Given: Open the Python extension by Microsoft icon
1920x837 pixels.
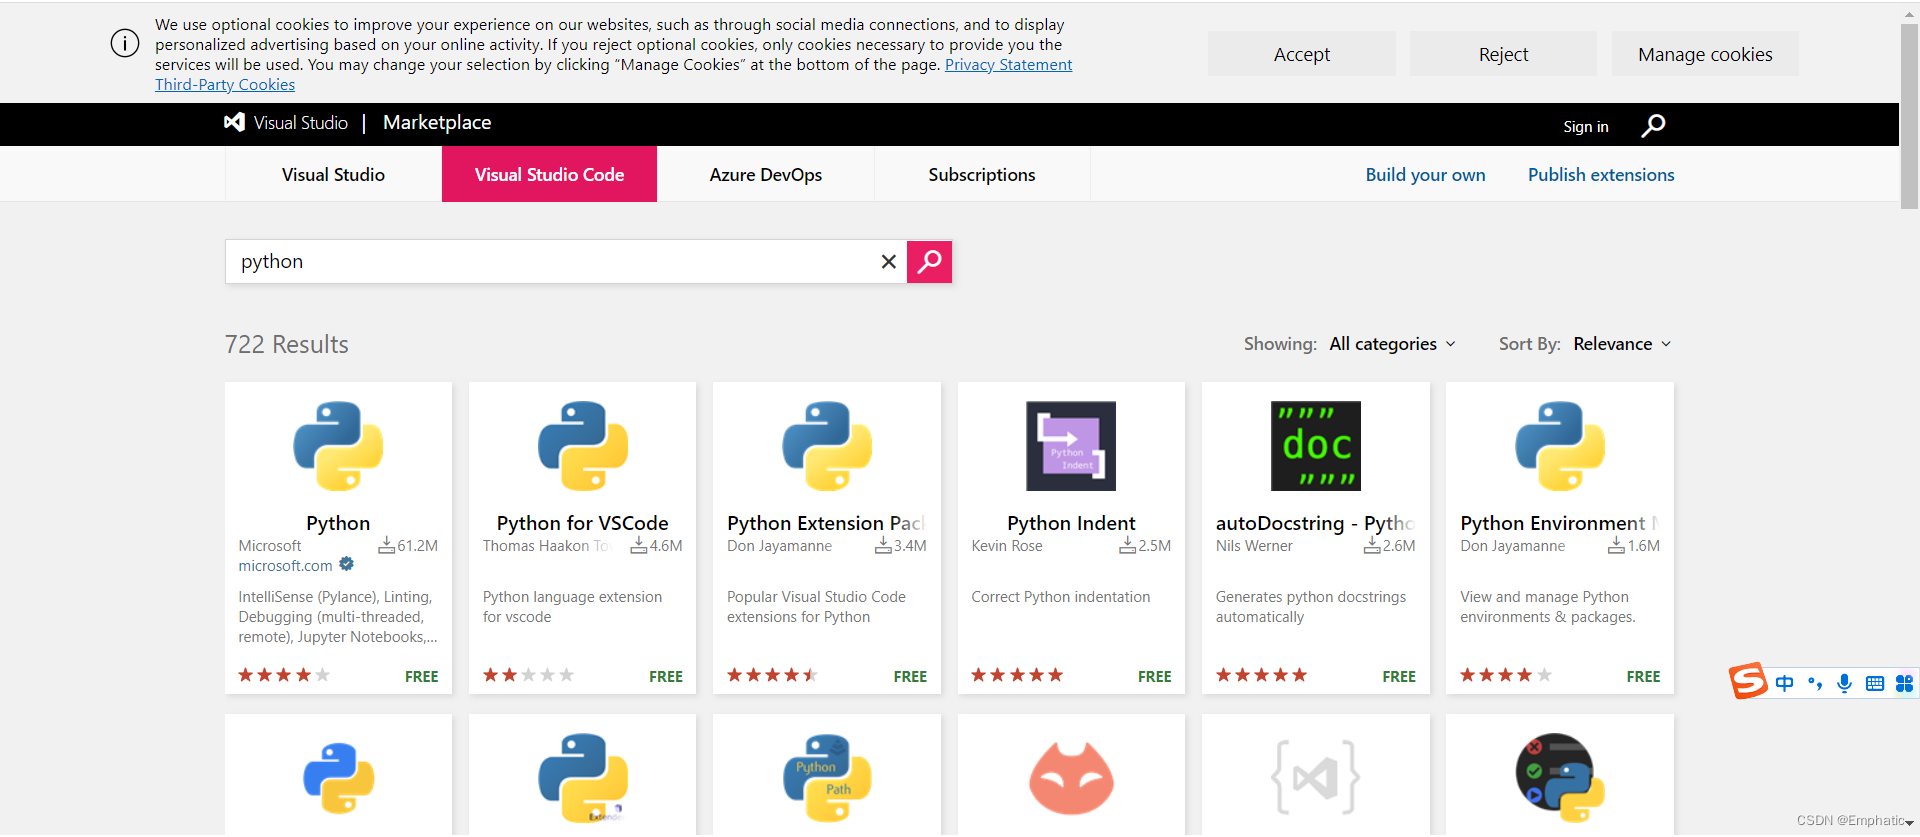Looking at the screenshot, I should click(x=338, y=446).
